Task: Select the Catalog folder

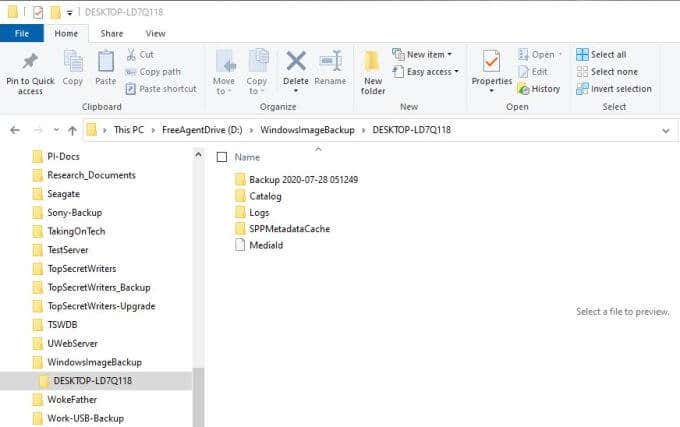Action: [x=258, y=196]
